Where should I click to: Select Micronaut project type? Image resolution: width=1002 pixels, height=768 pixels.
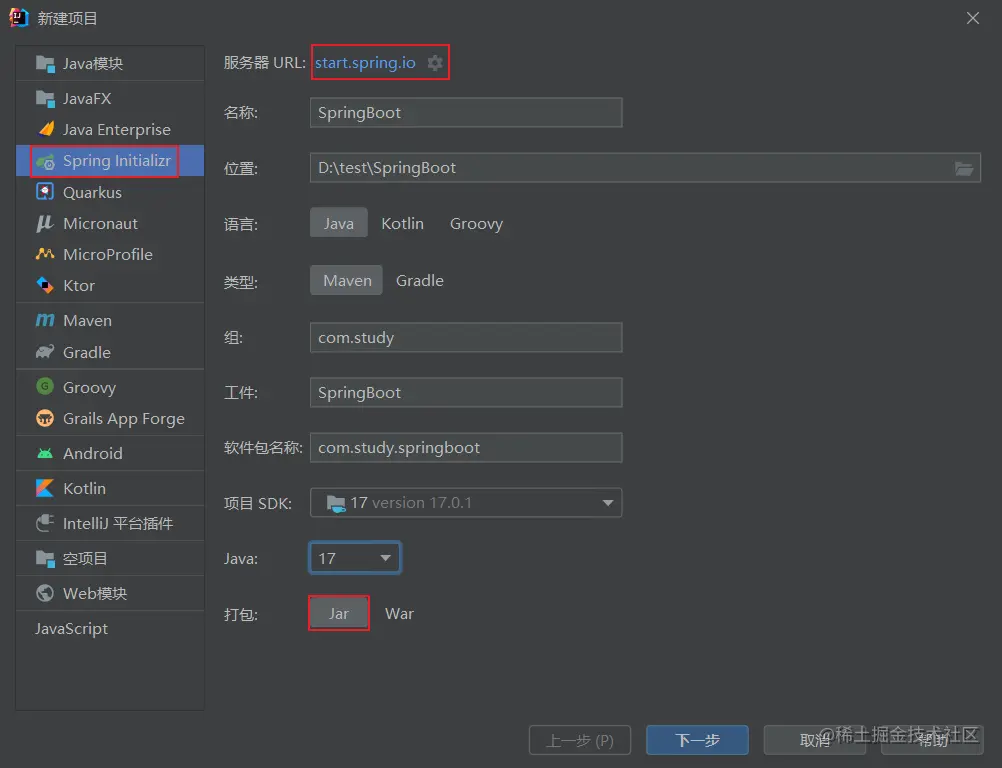click(110, 223)
